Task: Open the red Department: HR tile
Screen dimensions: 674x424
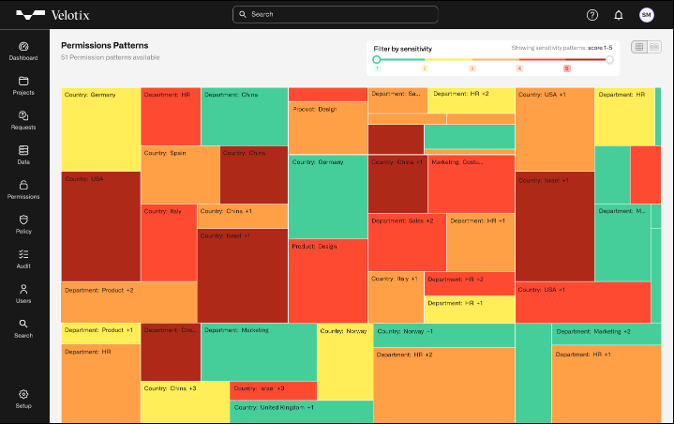Action: point(171,117)
